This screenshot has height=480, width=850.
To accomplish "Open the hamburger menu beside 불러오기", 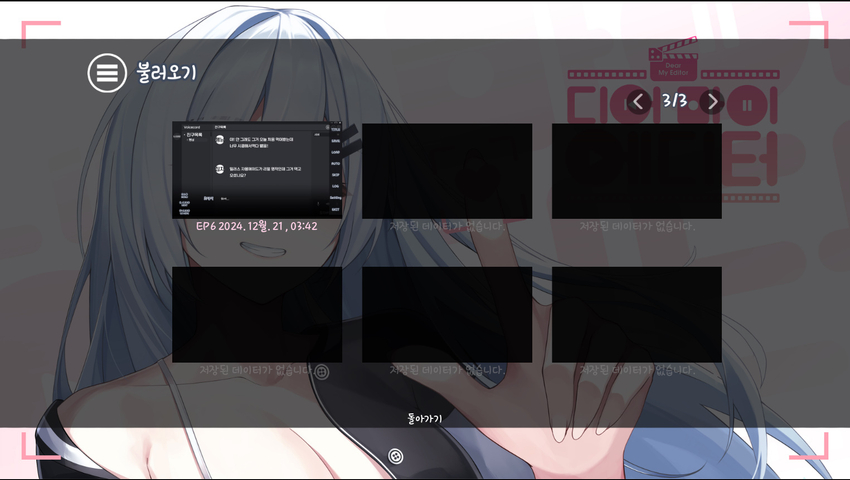I will (x=105, y=73).
